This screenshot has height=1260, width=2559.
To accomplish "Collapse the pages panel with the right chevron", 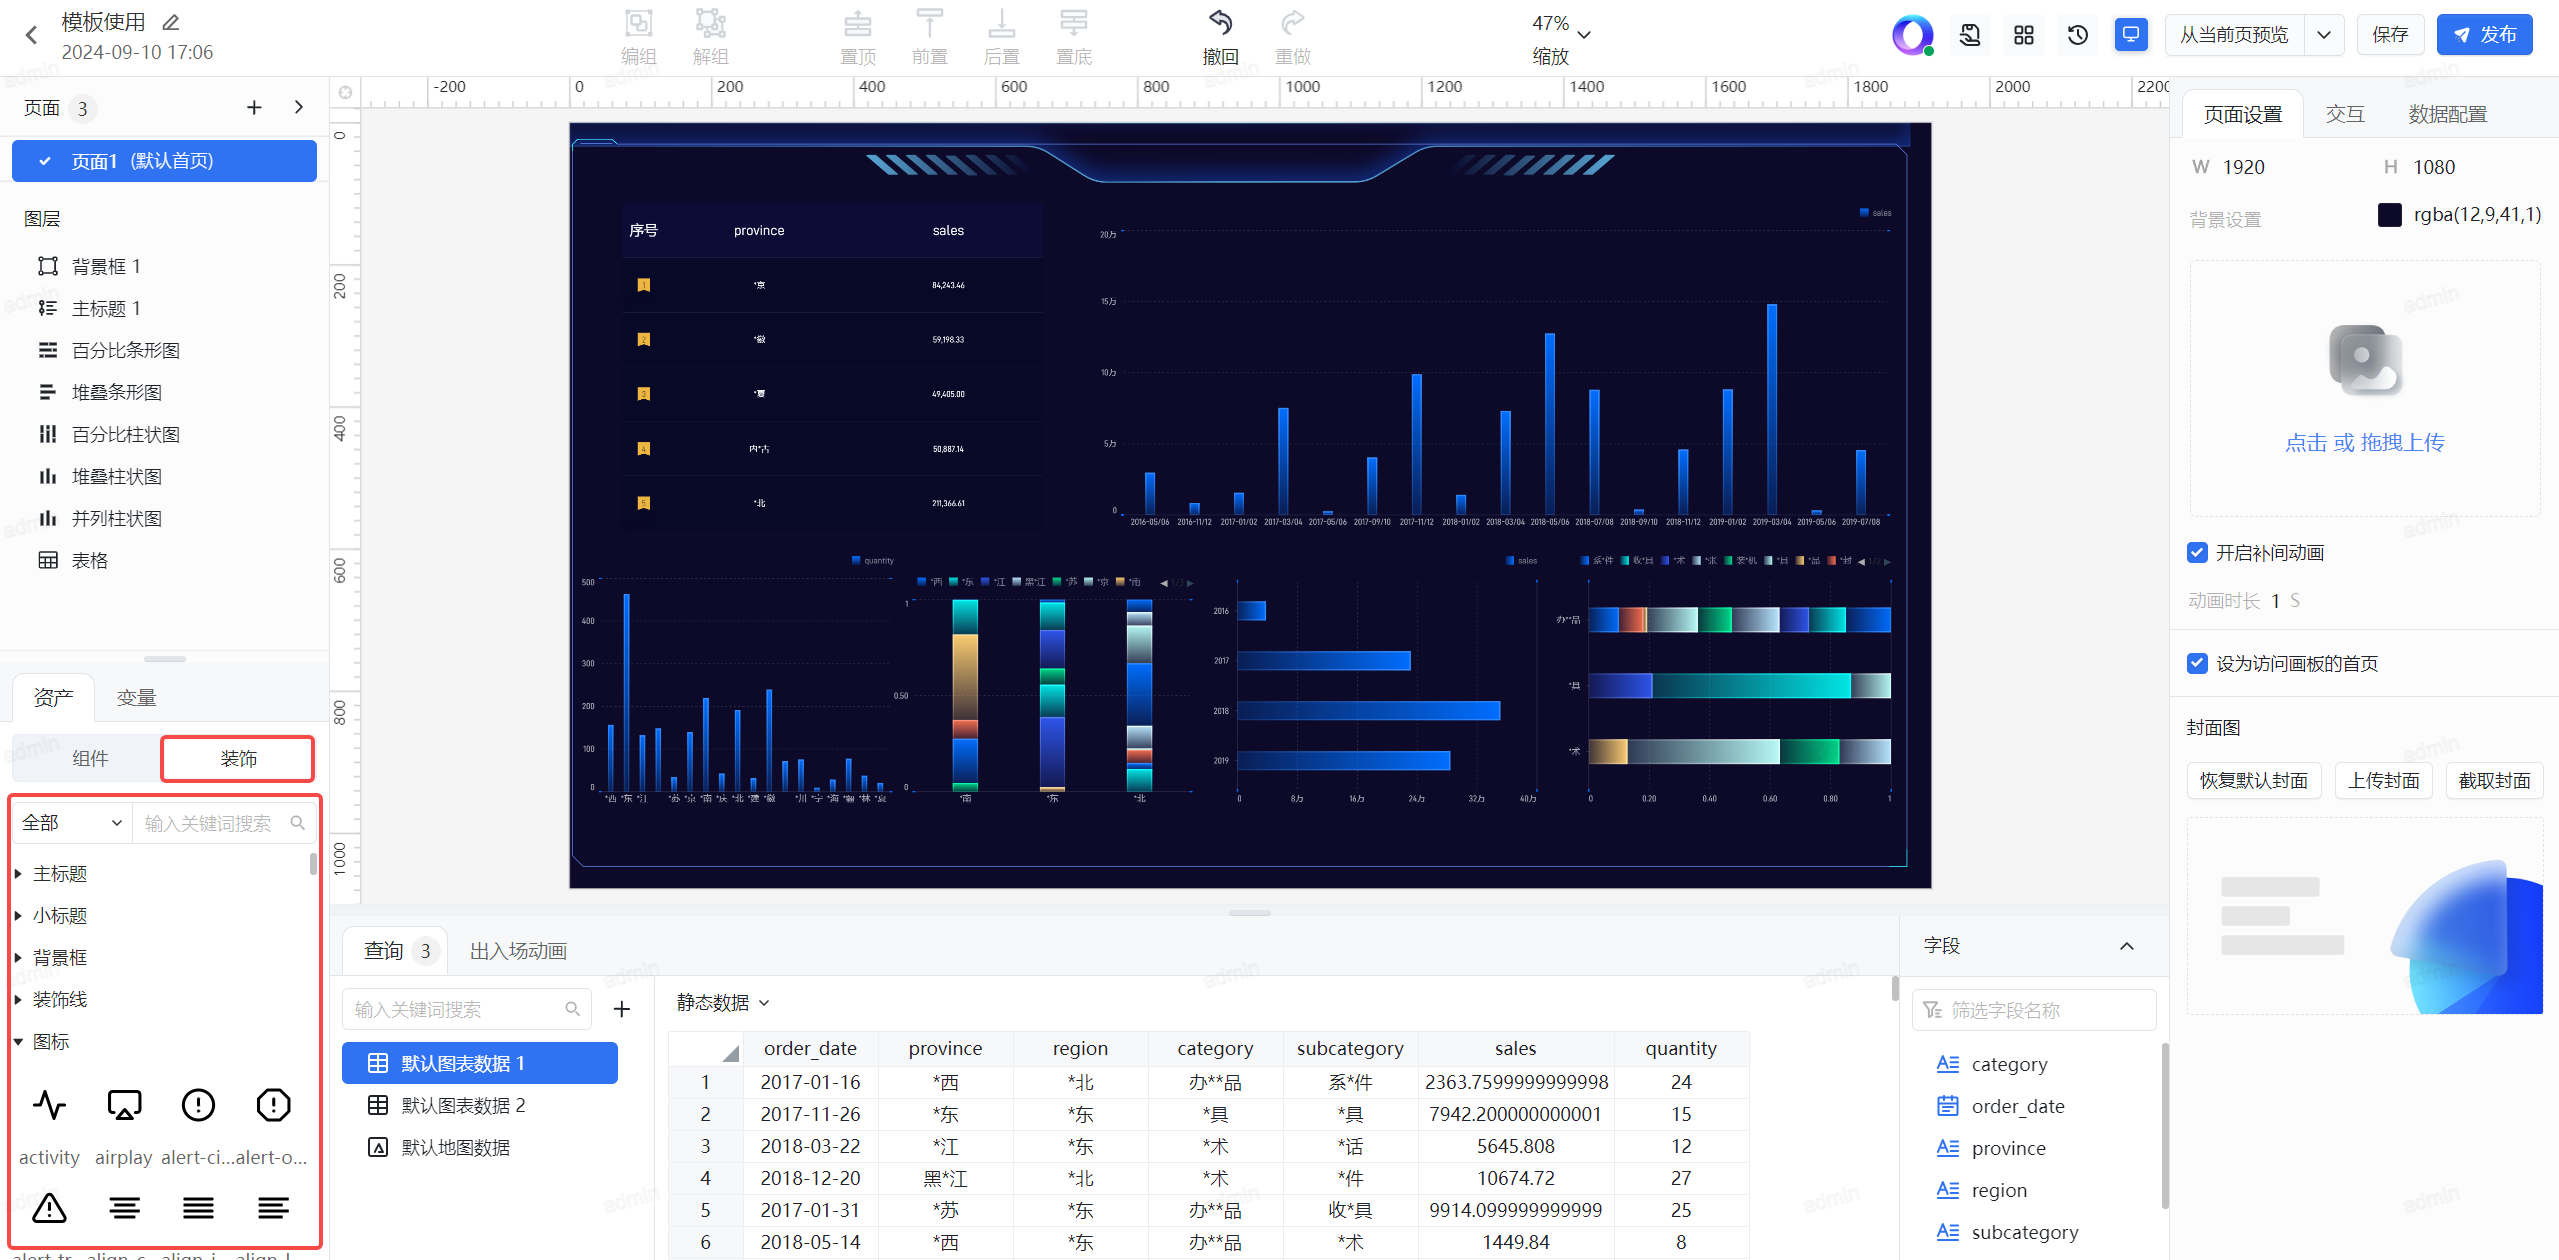I will click(298, 107).
